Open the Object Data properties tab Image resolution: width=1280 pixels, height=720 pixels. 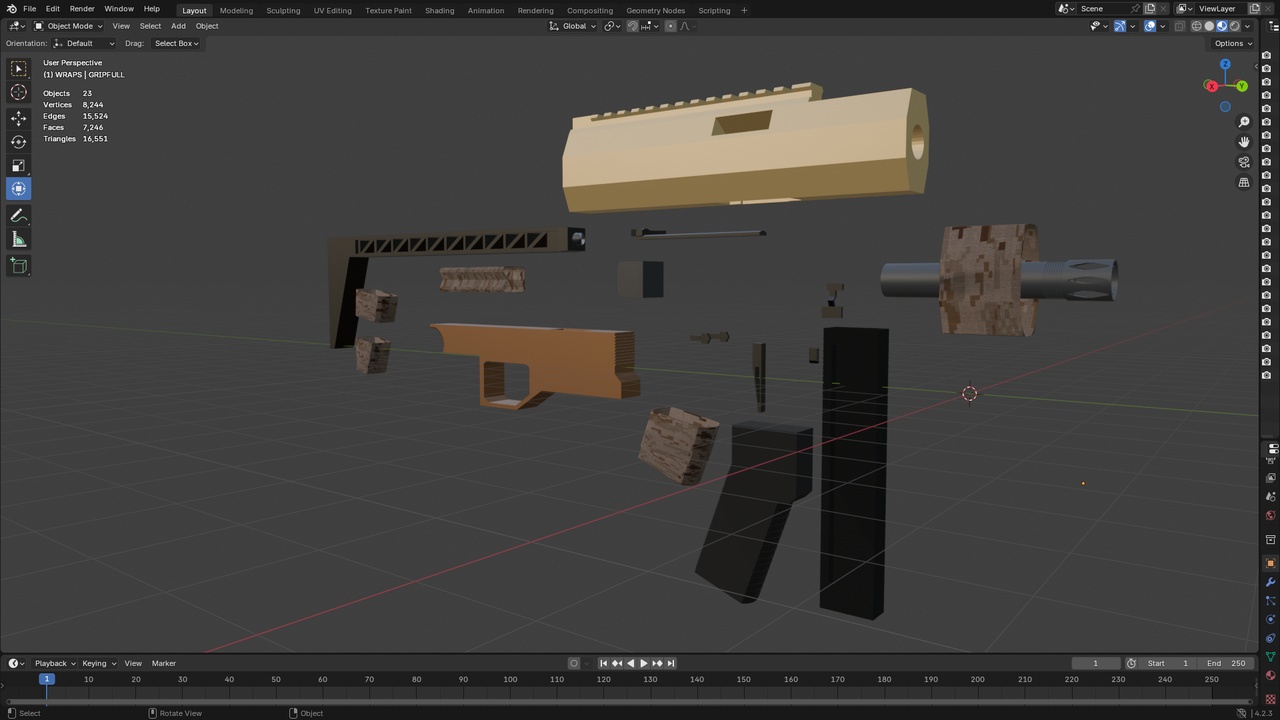(1271, 657)
